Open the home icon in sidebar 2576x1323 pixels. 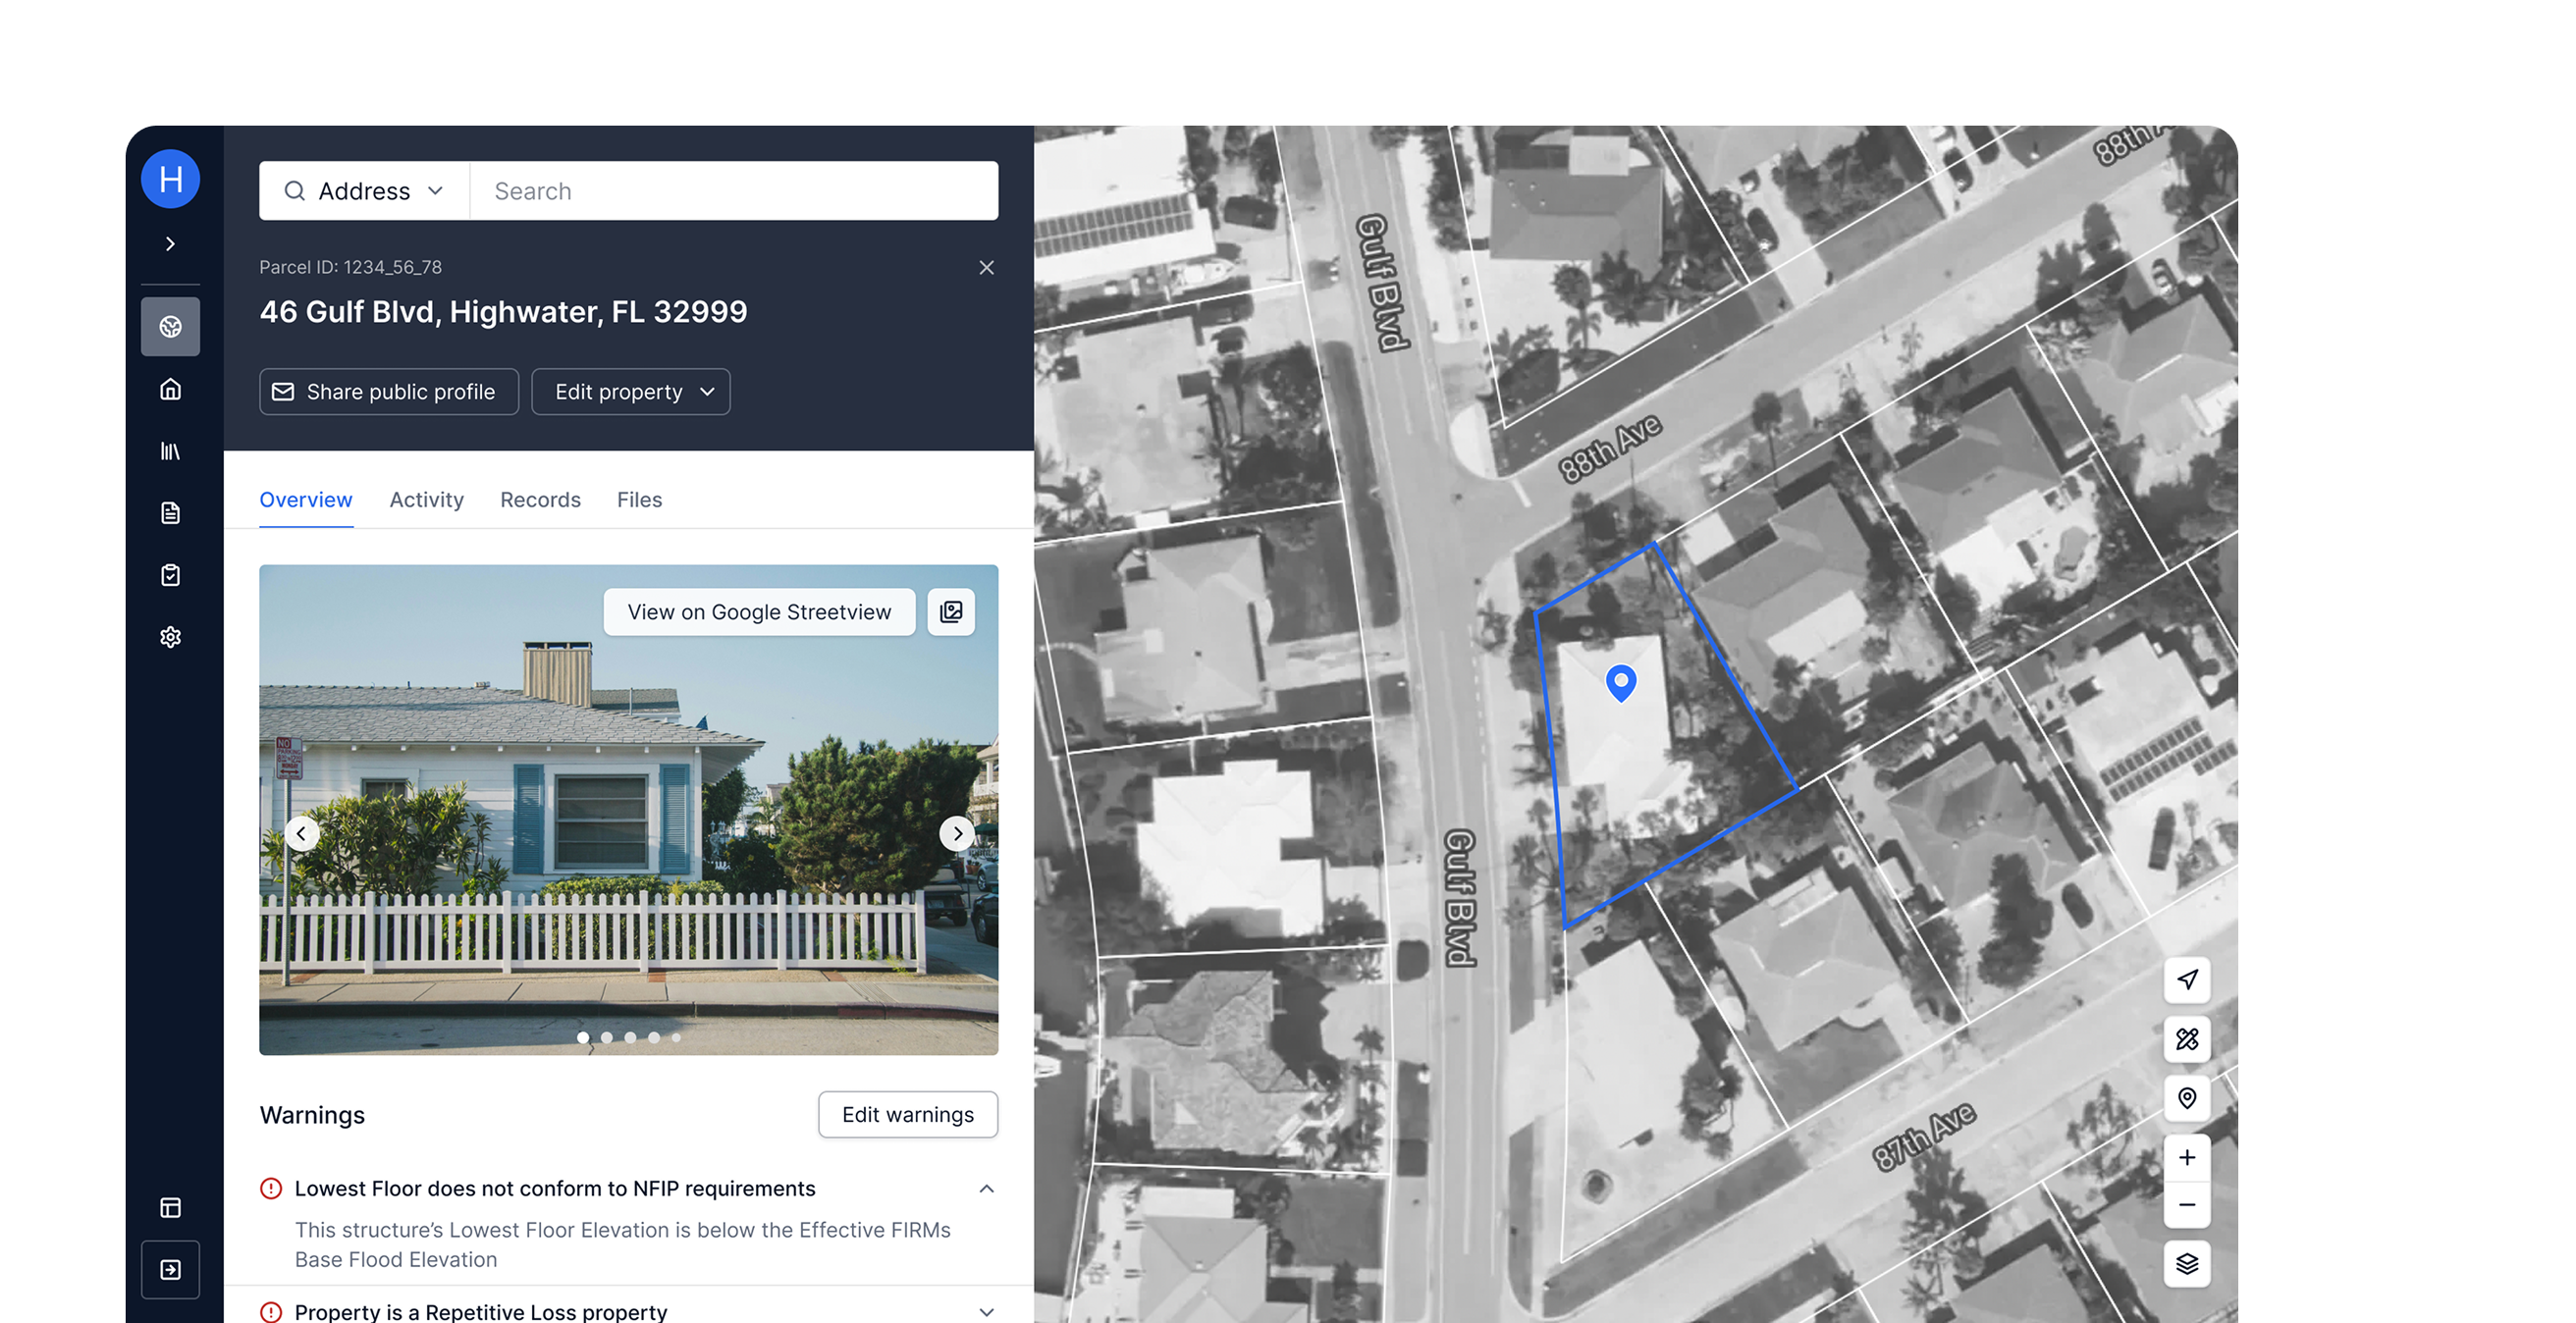pos(170,389)
